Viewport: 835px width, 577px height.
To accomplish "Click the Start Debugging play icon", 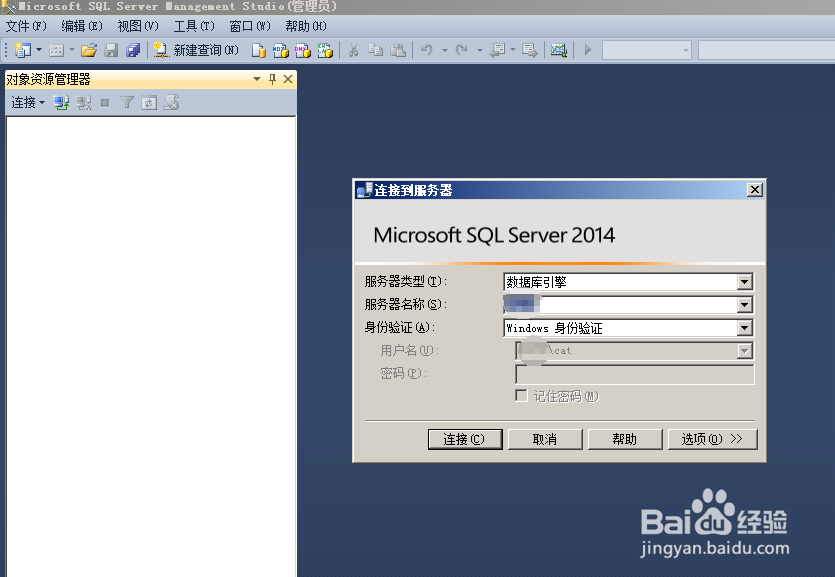I will (588, 50).
